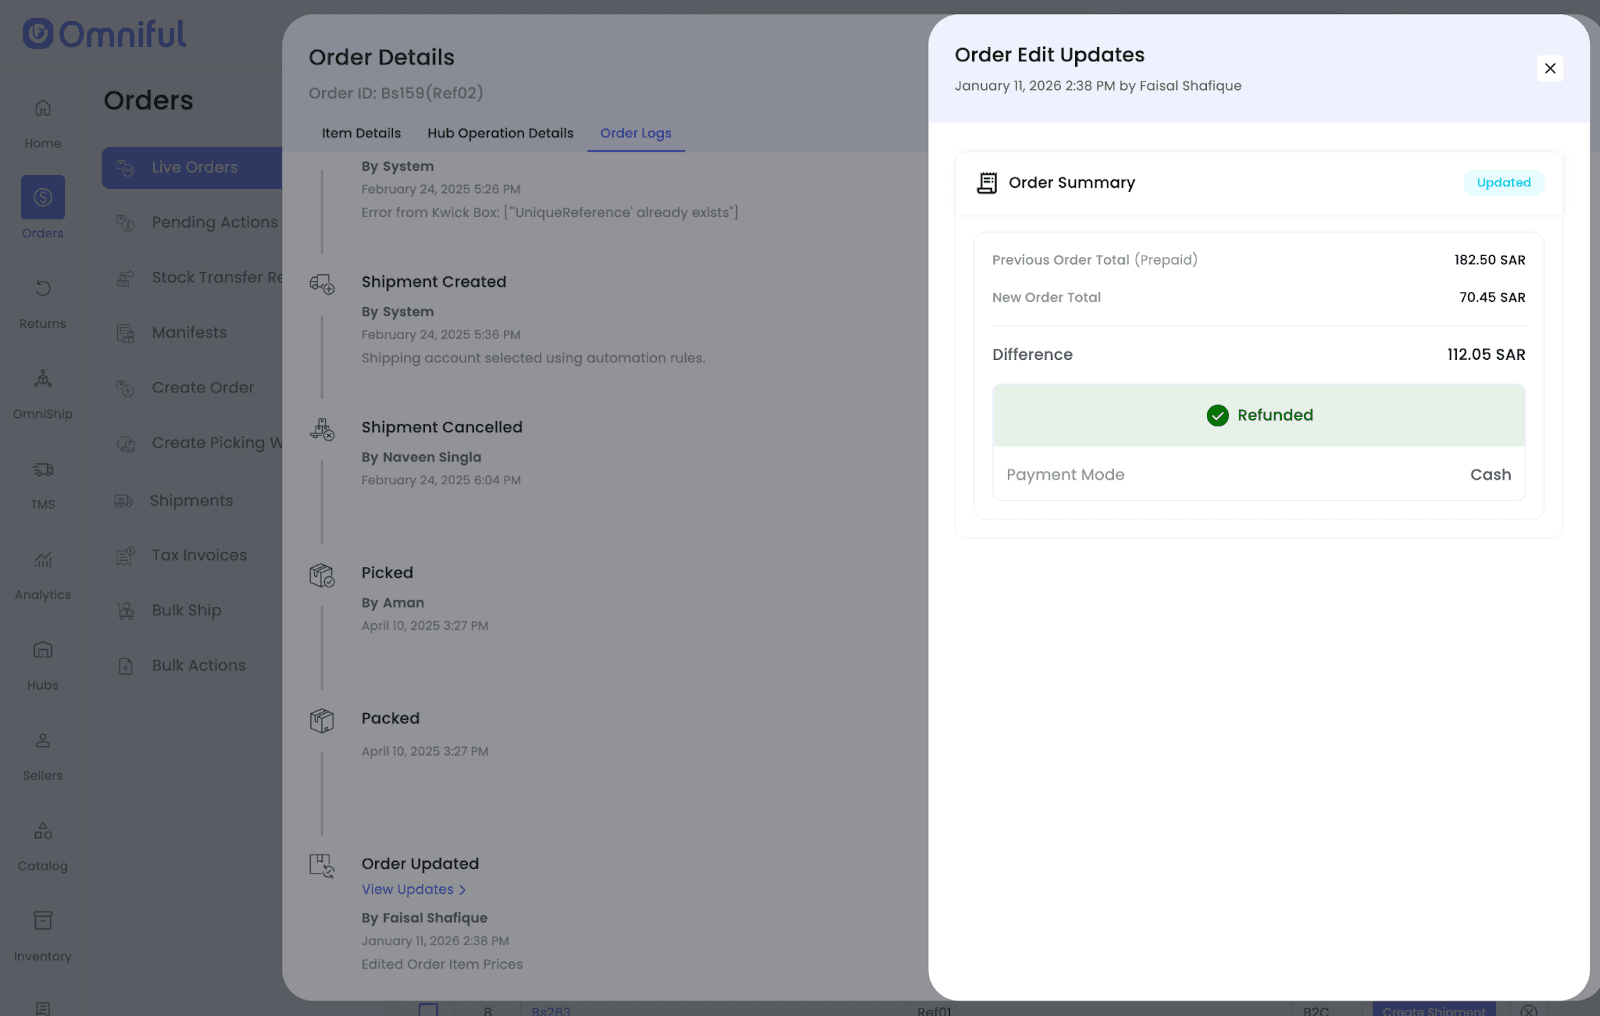Open Analytics chart icon
This screenshot has height=1016, width=1600.
click(x=43, y=560)
